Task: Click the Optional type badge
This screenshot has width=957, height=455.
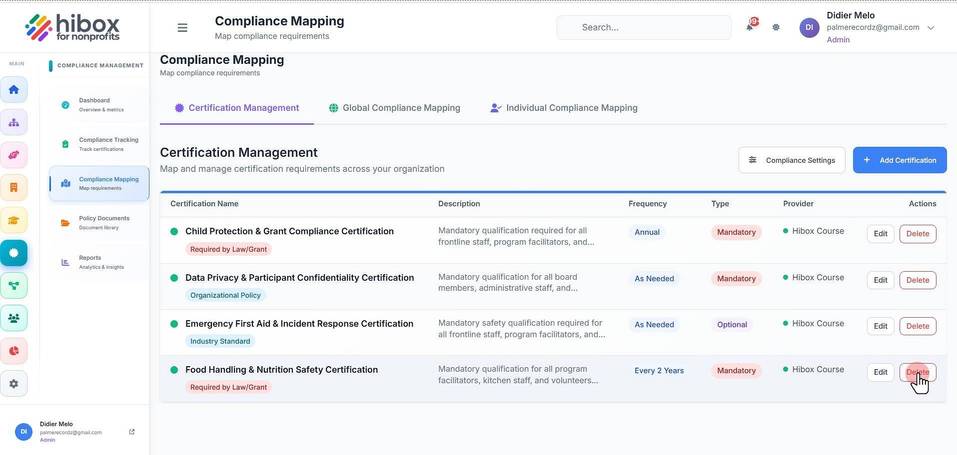Action: 732,325
